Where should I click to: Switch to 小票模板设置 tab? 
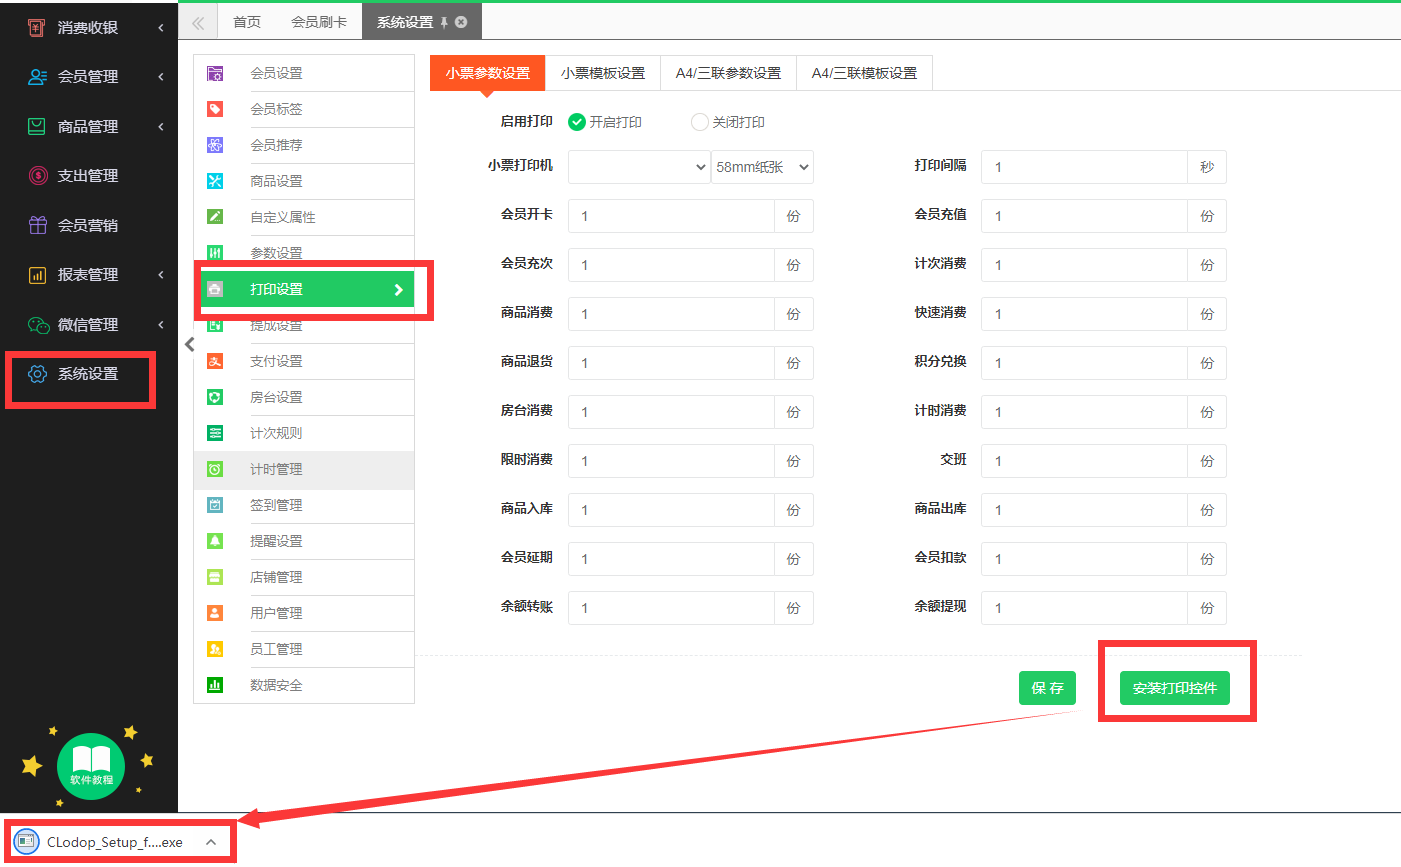pos(603,73)
